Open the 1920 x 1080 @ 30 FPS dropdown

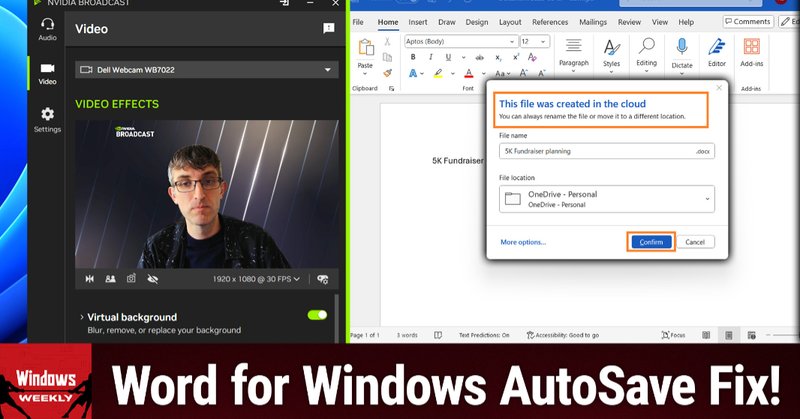[x=256, y=279]
